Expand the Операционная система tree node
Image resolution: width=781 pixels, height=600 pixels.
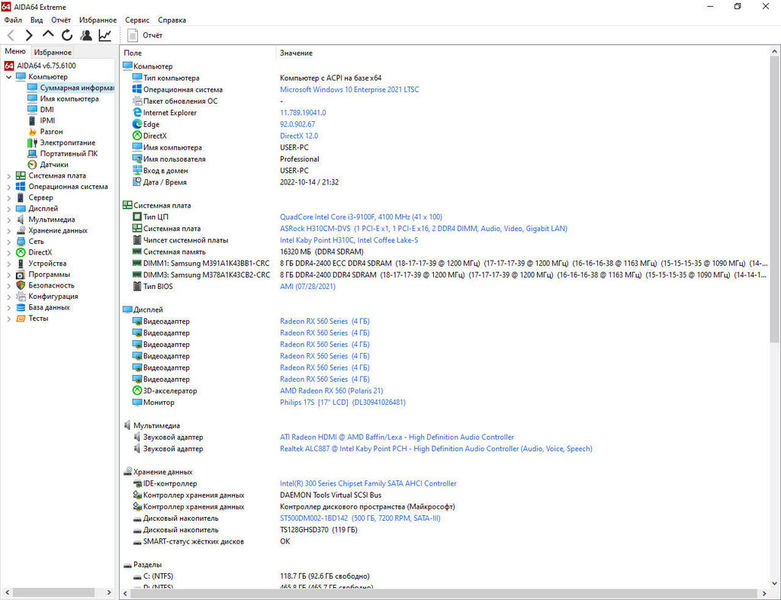click(8, 187)
